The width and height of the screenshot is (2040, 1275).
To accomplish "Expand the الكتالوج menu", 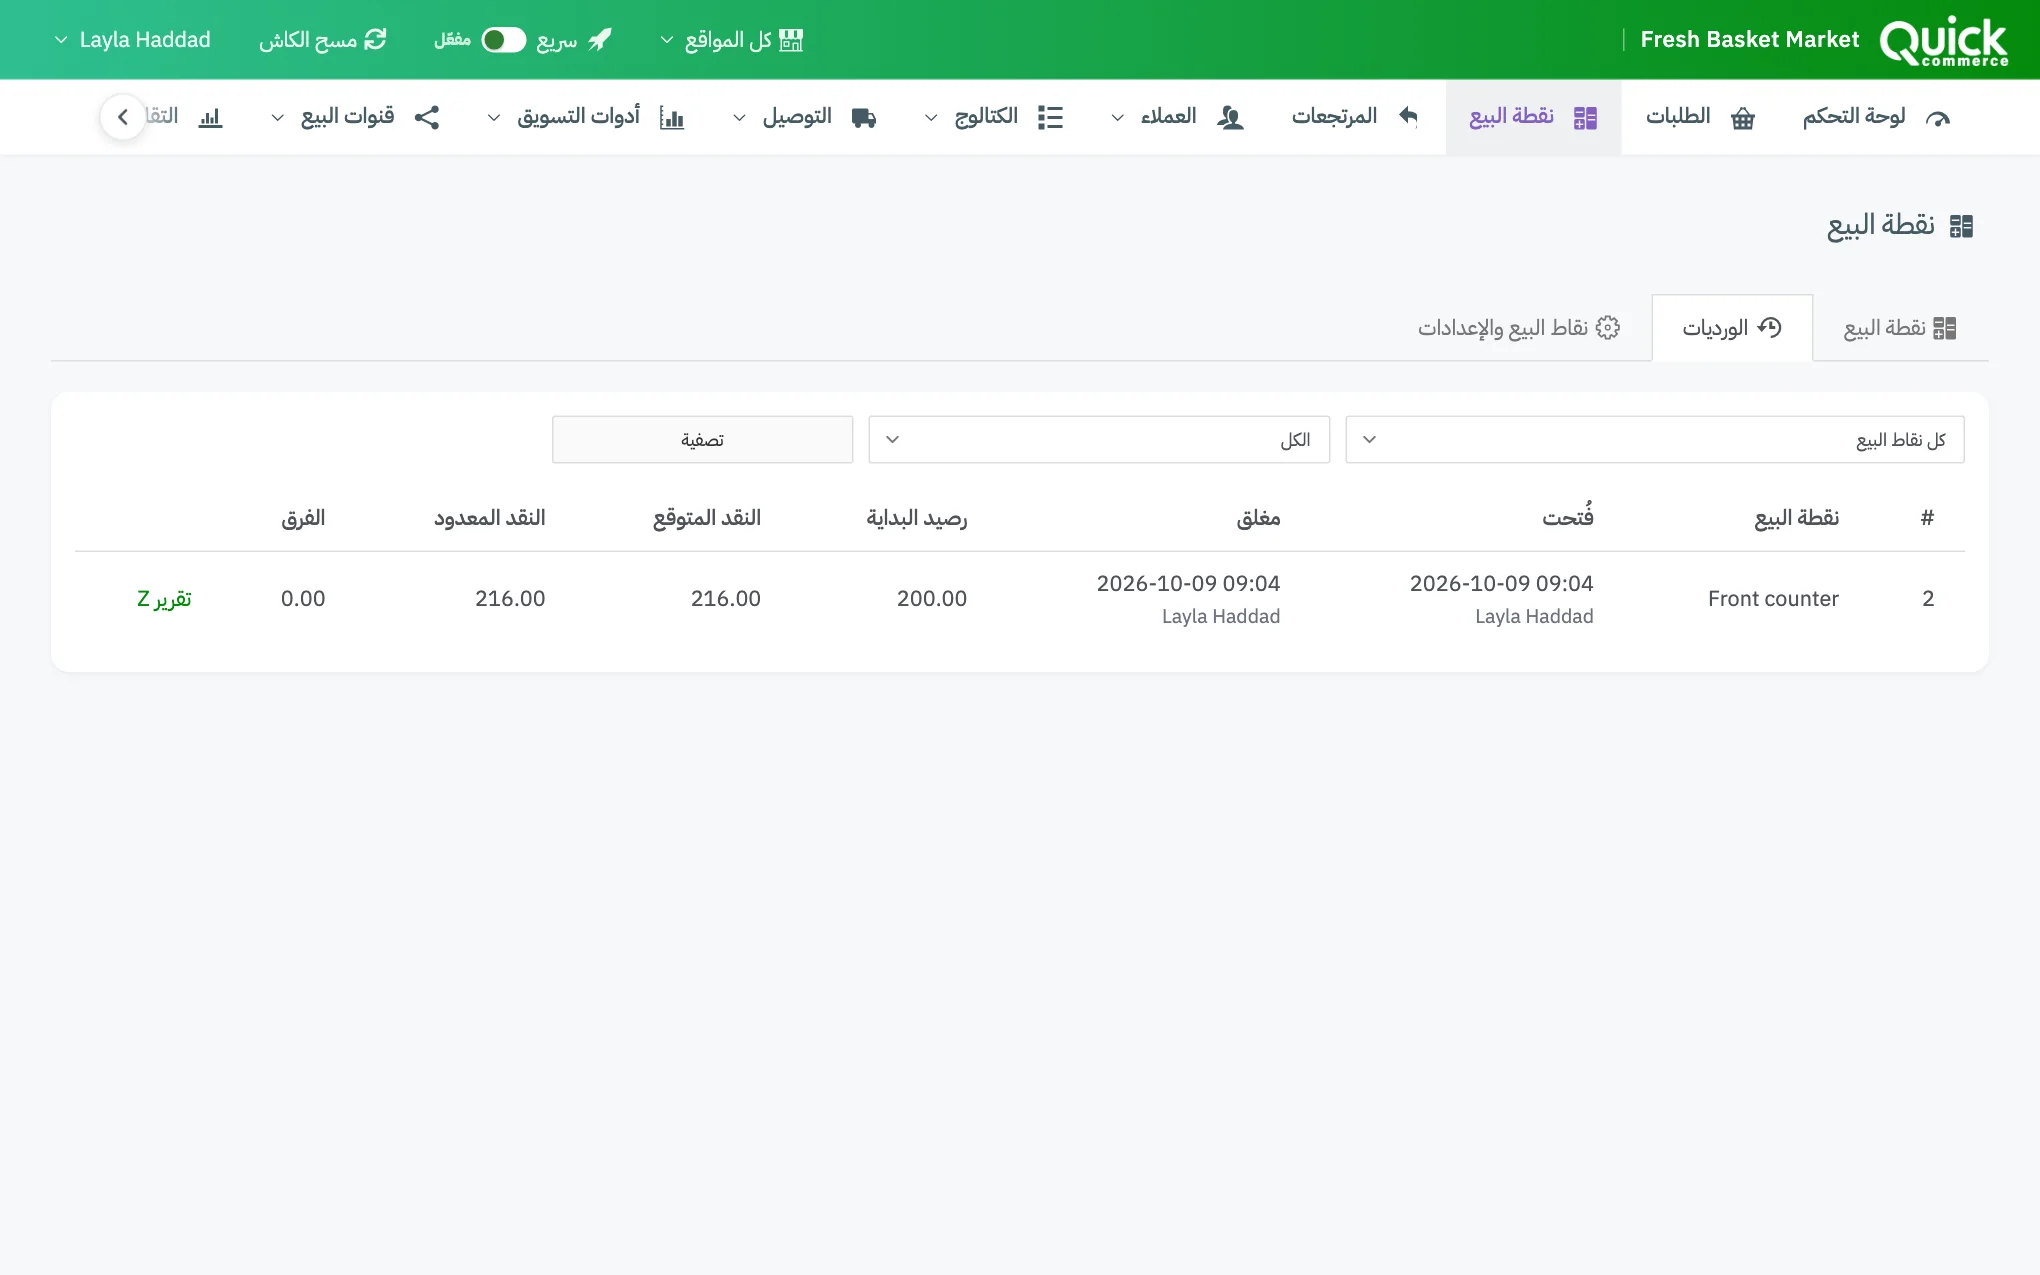I will 993,117.
